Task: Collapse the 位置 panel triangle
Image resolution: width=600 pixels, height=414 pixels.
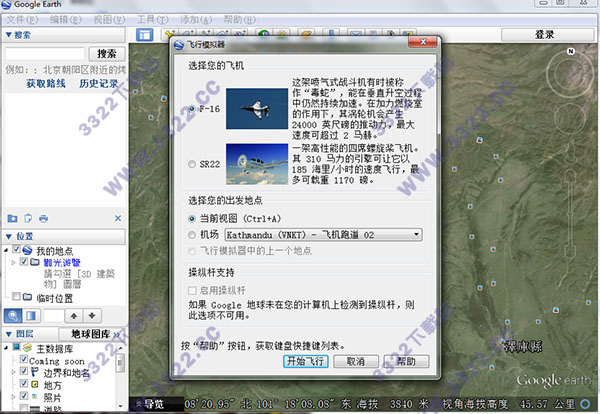Action: 8,236
